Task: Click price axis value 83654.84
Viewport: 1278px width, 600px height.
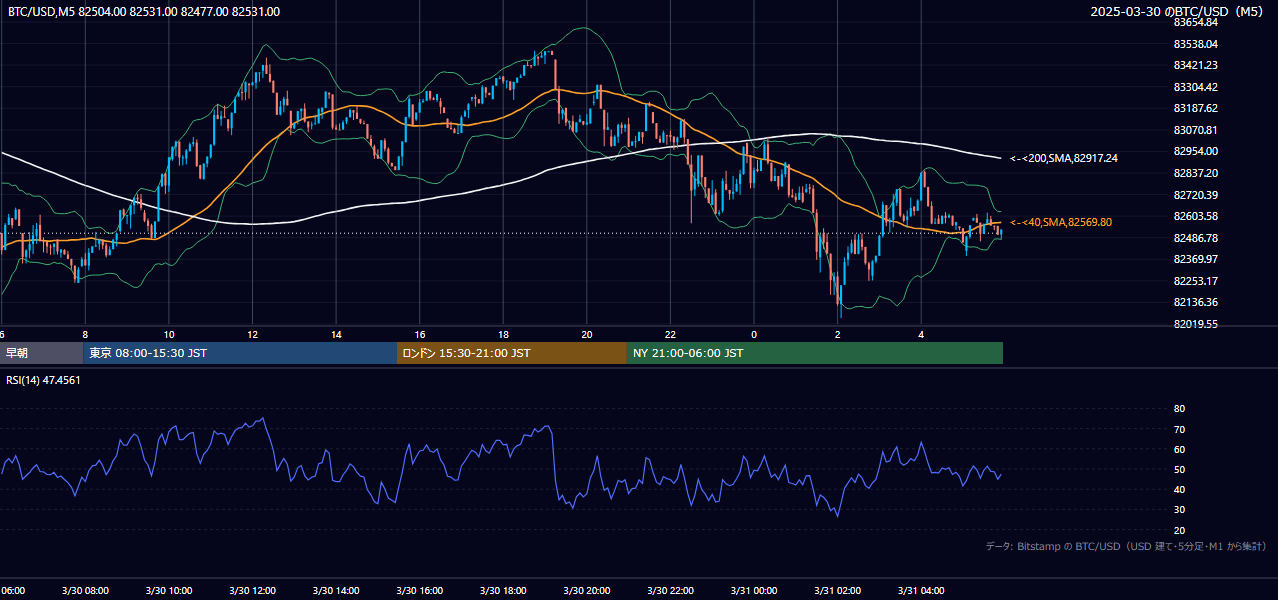Action: pyautogui.click(x=1196, y=22)
